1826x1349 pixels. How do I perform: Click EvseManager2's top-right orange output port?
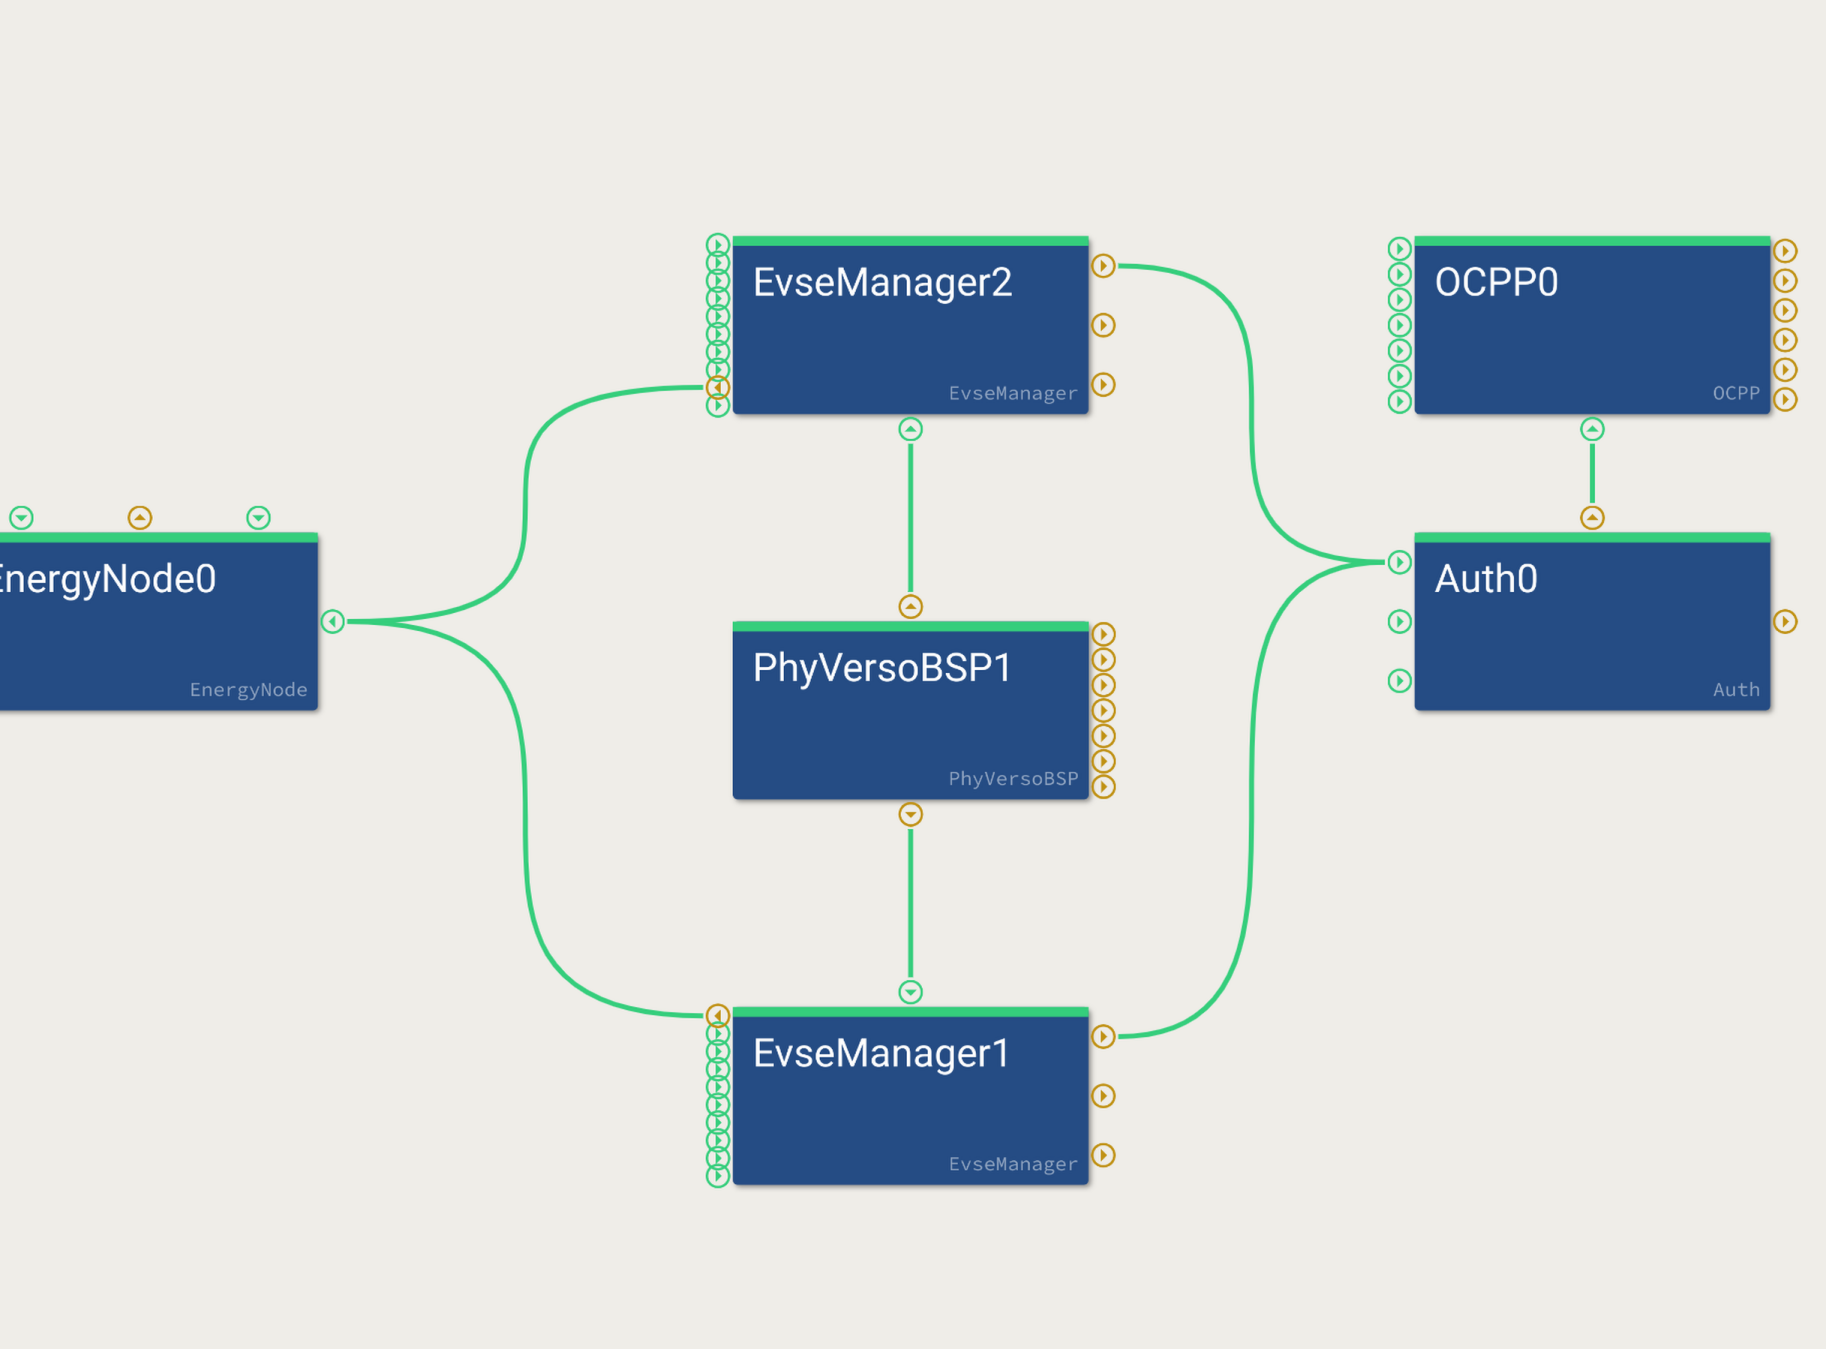click(x=1103, y=266)
